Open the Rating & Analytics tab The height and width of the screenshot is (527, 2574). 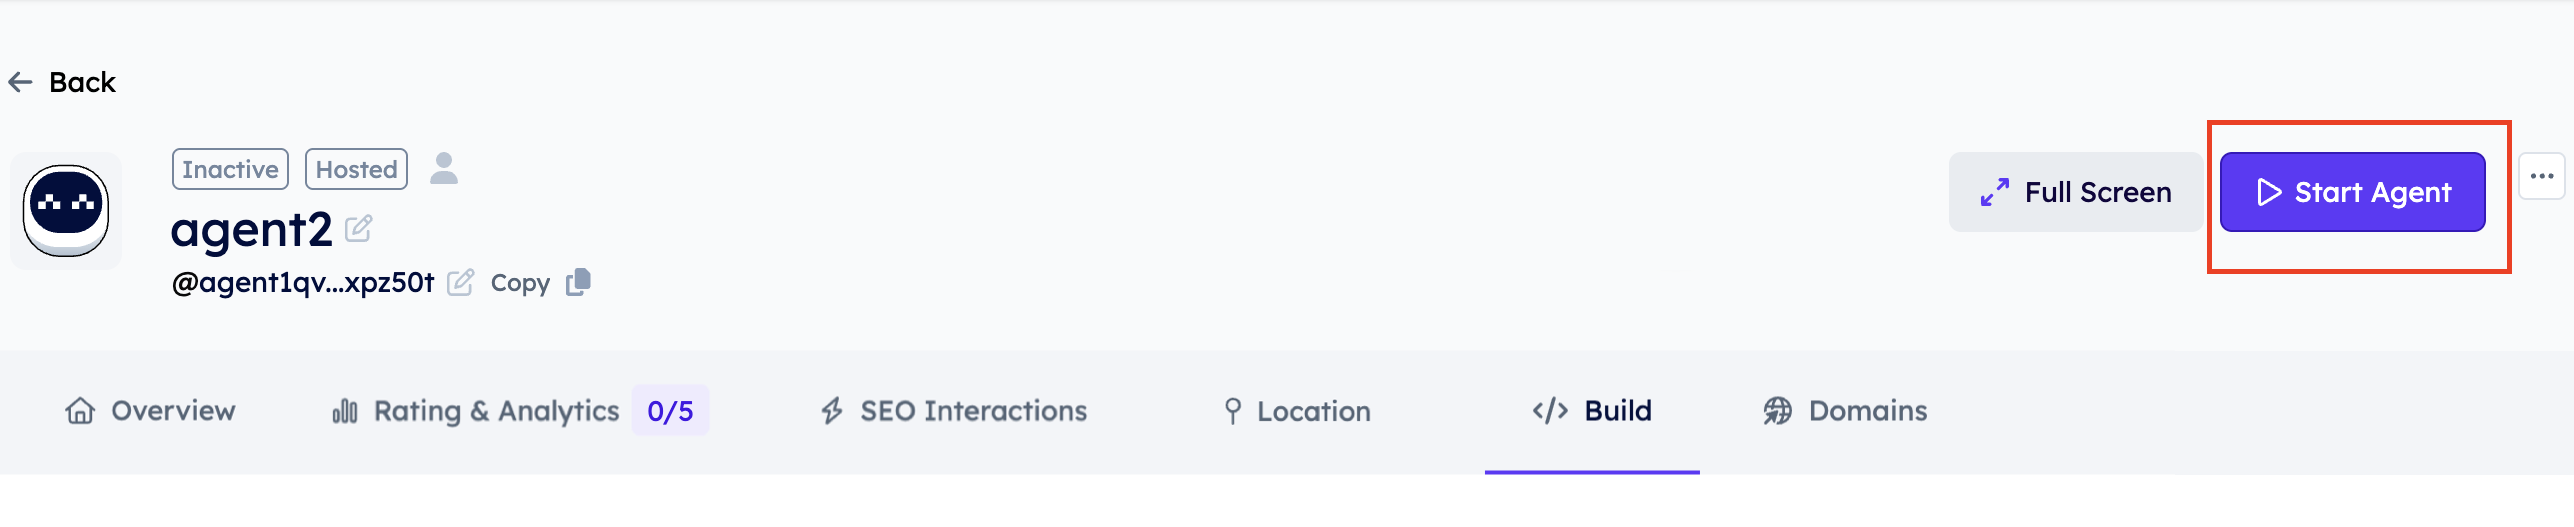click(x=476, y=411)
